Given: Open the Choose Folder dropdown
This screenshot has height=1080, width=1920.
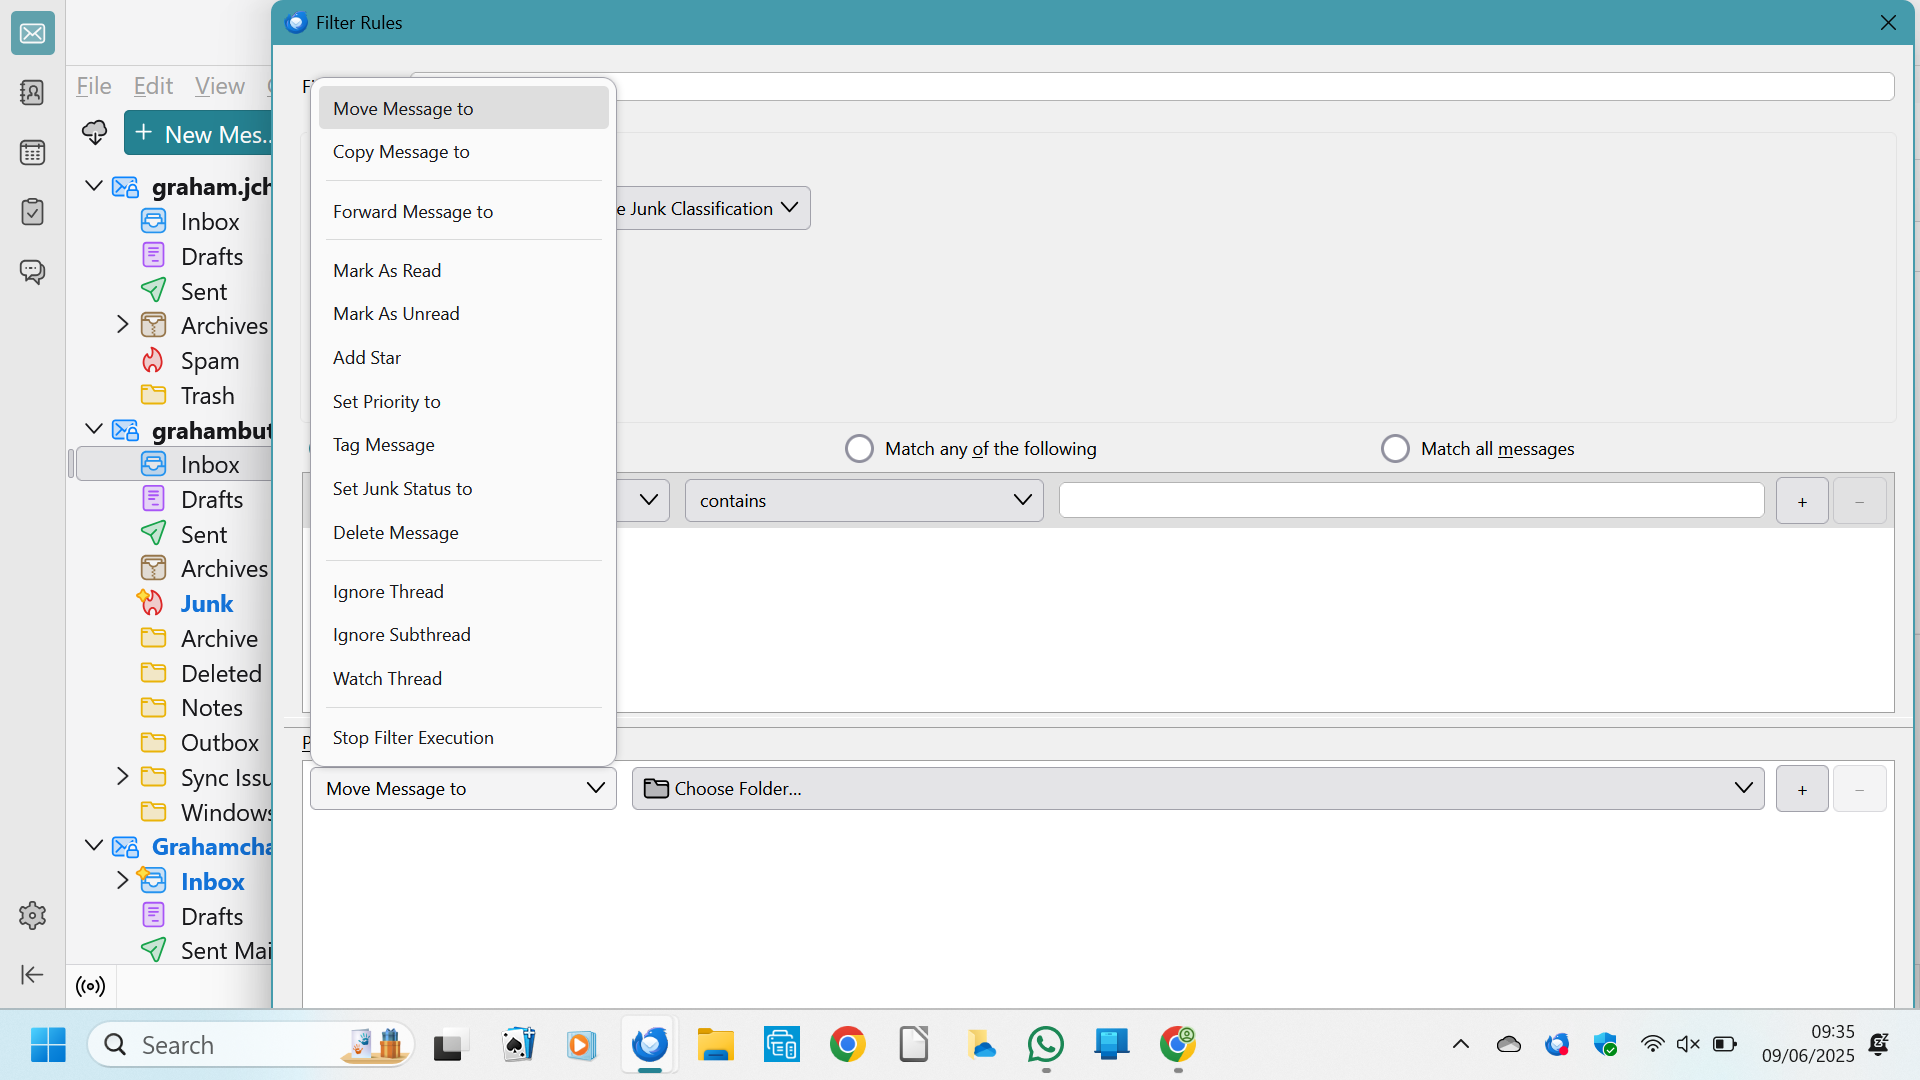Looking at the screenshot, I should (1197, 789).
